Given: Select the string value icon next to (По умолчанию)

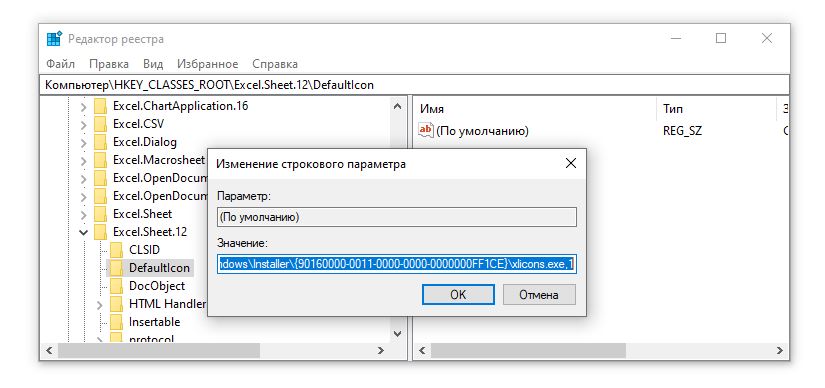Looking at the screenshot, I should click(425, 130).
